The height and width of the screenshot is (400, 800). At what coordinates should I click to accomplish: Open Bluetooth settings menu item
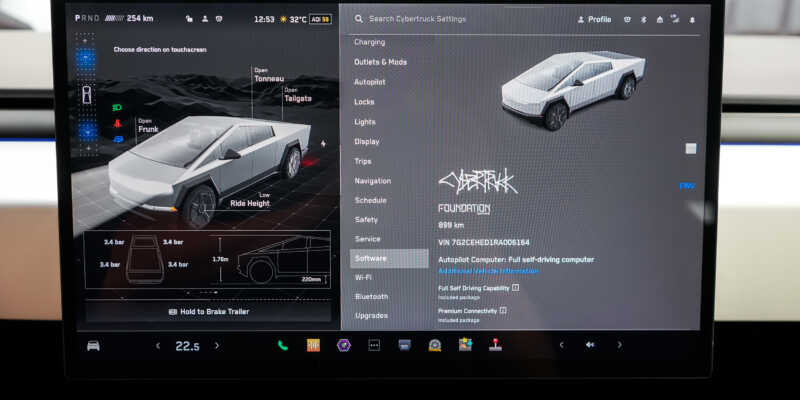(x=371, y=296)
